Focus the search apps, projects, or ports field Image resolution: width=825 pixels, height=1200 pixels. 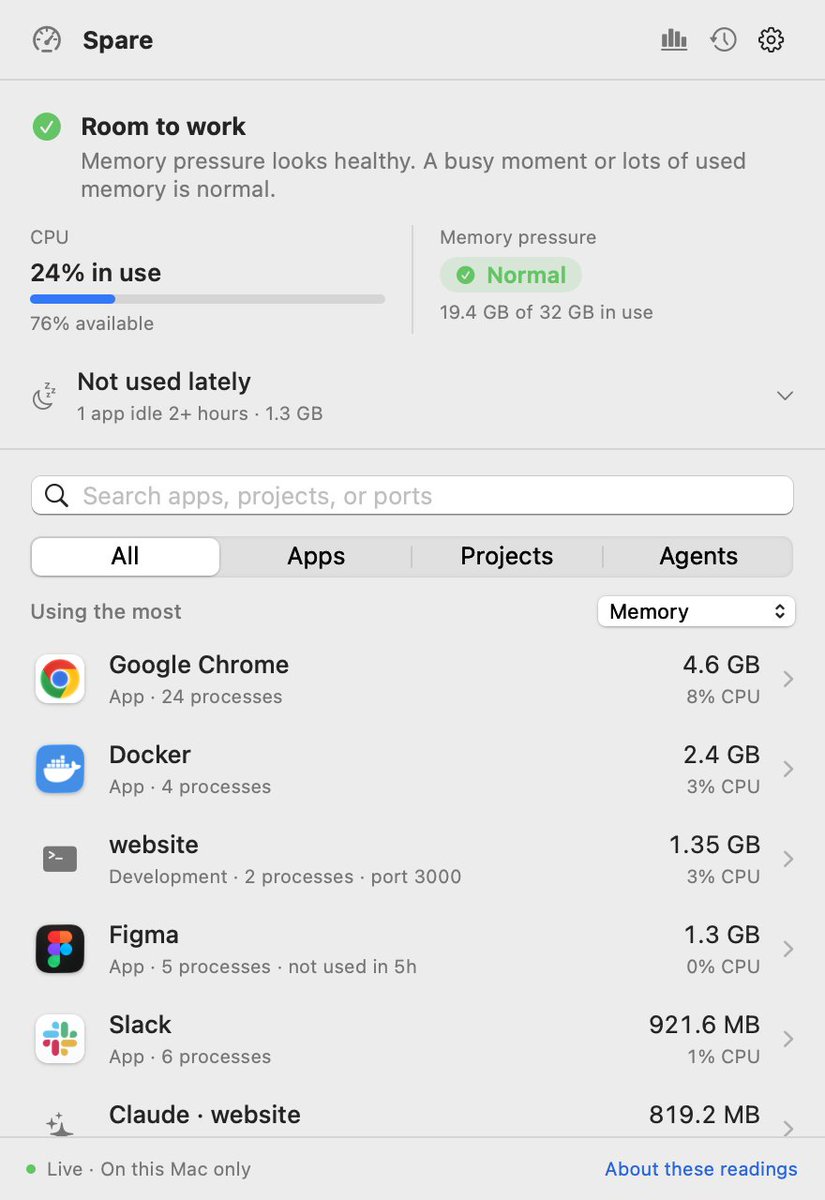tap(412, 496)
